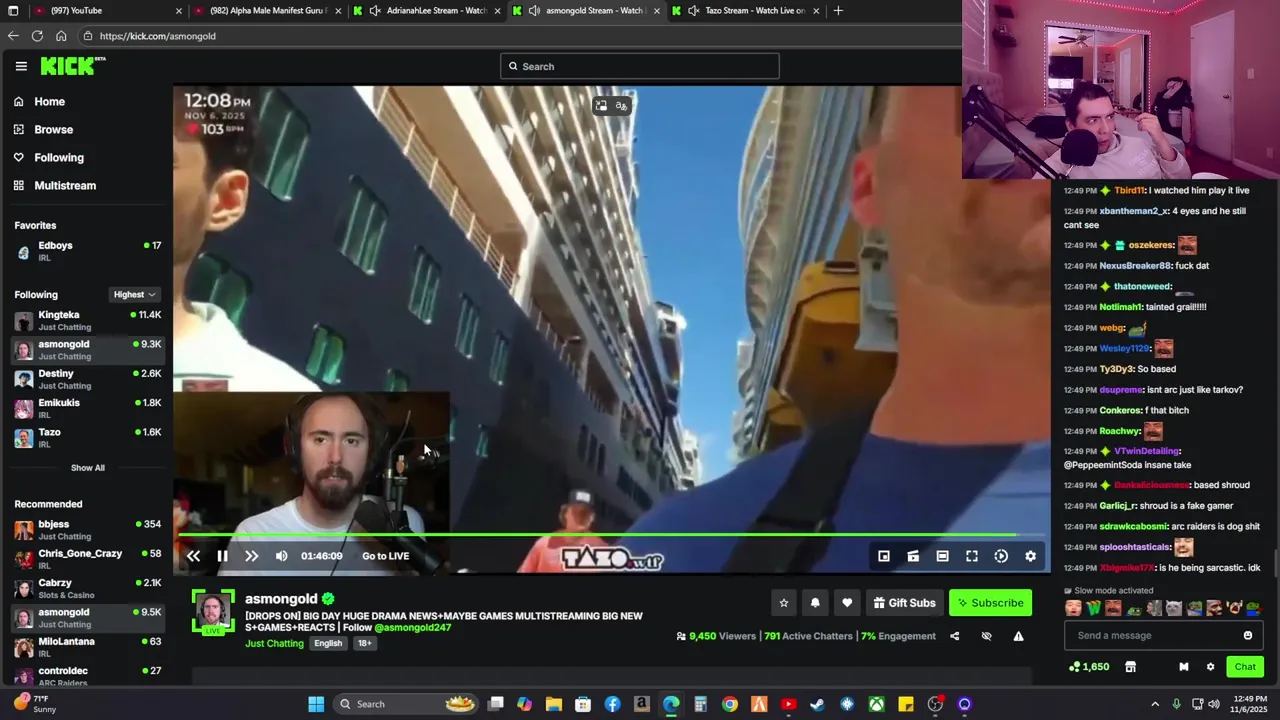
Task: Open Tazo channel in Following list
Action: point(87,437)
